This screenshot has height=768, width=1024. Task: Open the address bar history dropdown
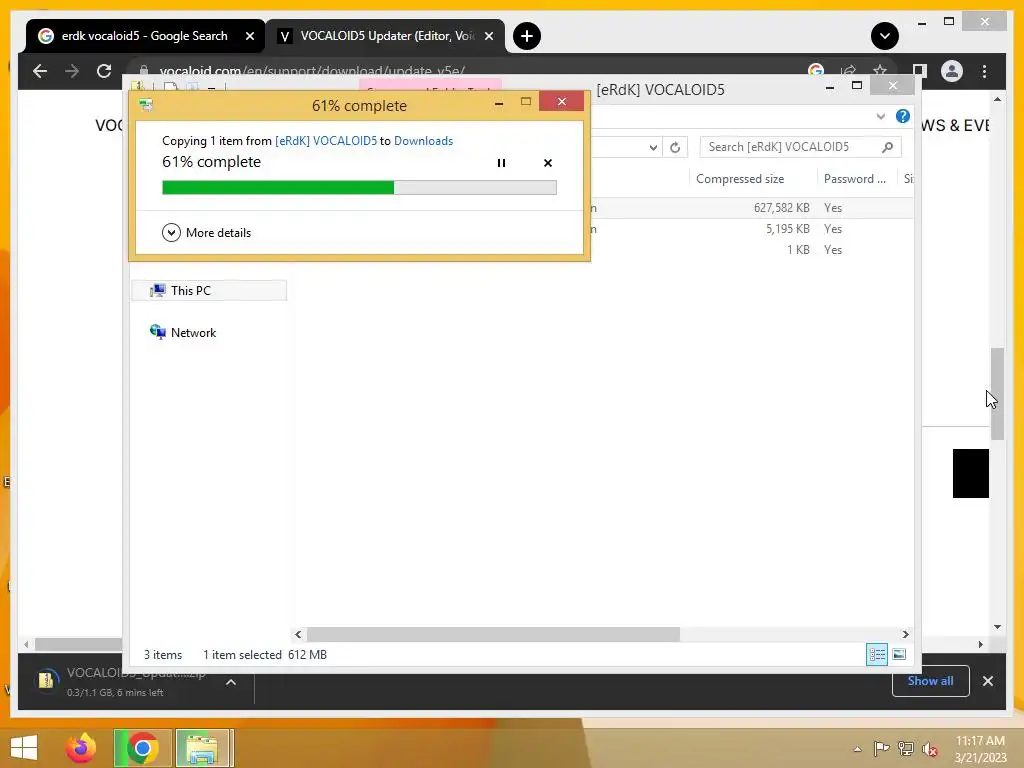pyautogui.click(x=653, y=147)
